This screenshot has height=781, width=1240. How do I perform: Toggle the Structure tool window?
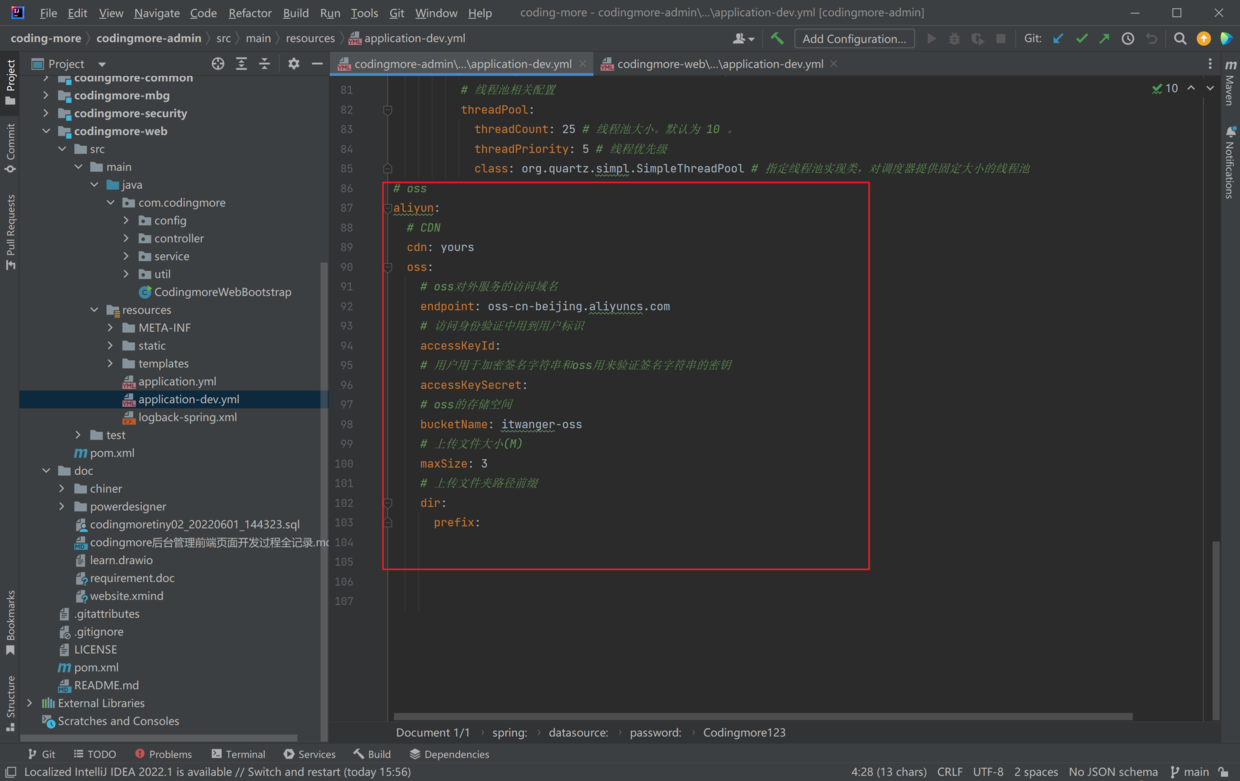[x=11, y=703]
